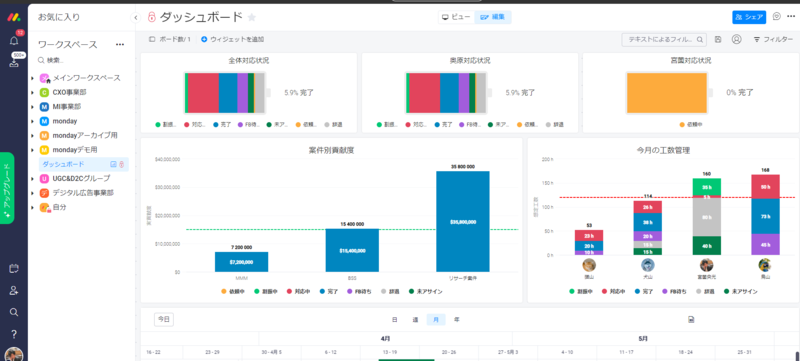Click the 案件別貢献度 widget title
This screenshot has width=800, height=361.
tap(331, 150)
